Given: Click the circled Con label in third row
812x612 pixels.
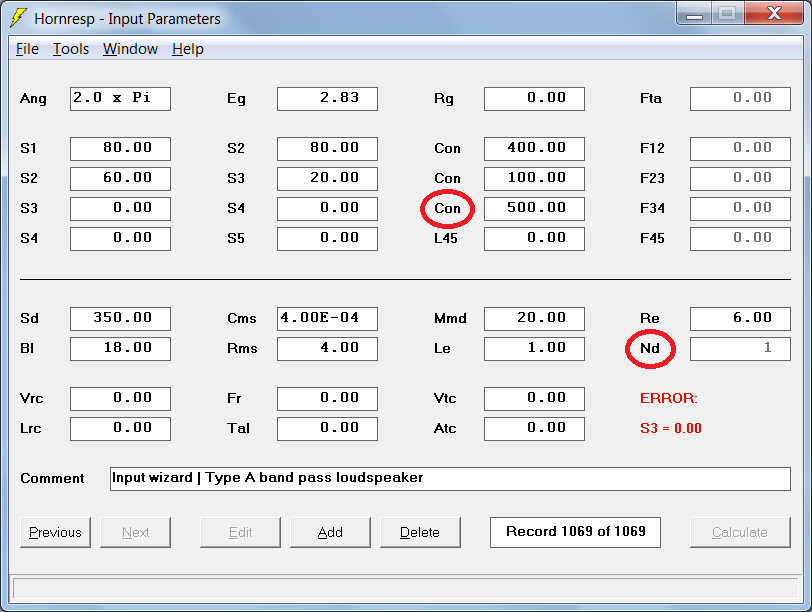Looking at the screenshot, I should click(x=447, y=209).
